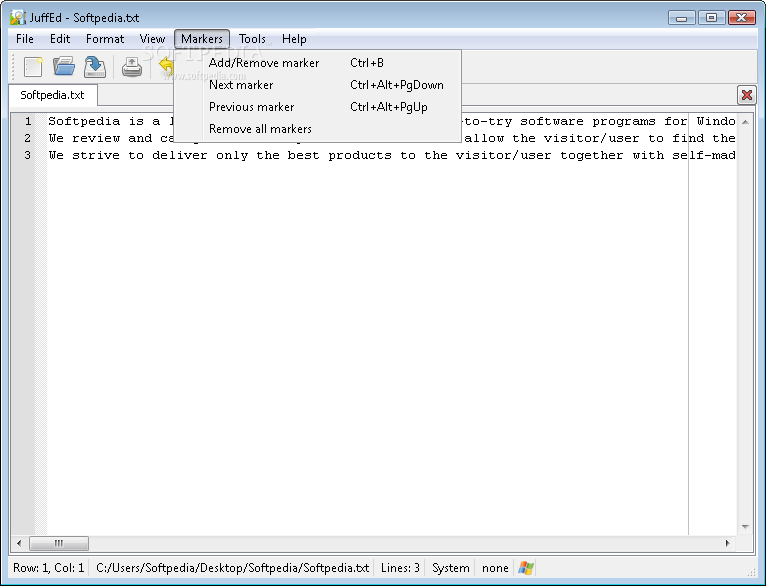Choose Previous marker menu entry
The height and width of the screenshot is (586, 766).
318,107
